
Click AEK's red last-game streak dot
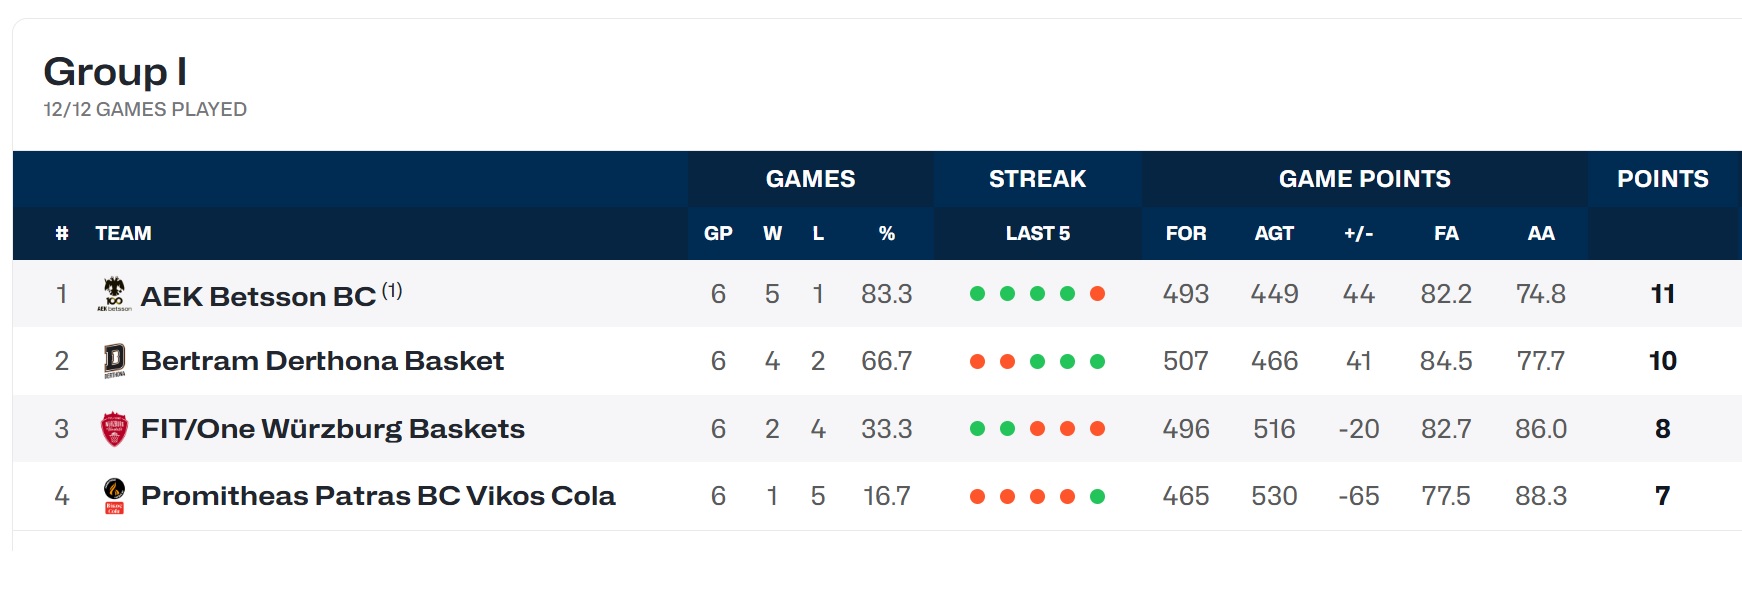[1097, 294]
